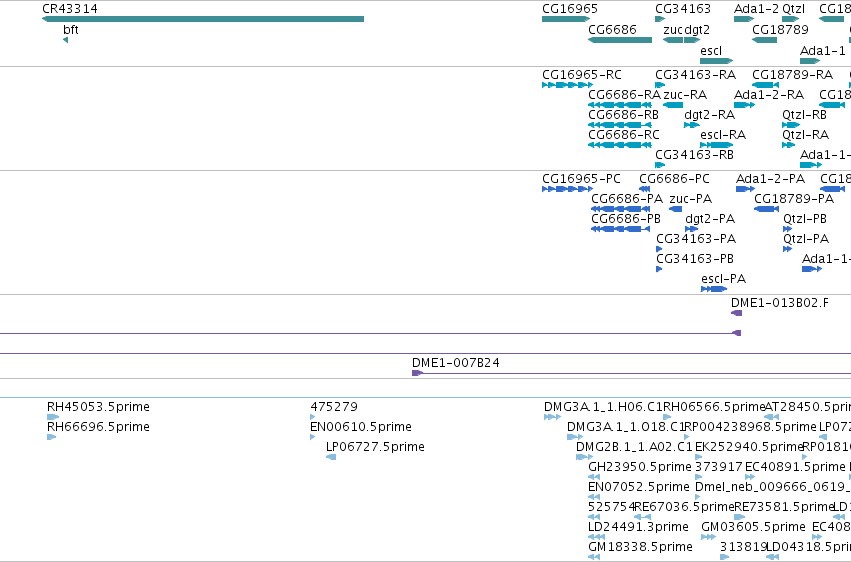The width and height of the screenshot is (851, 562).
Task: Click the RE73581.5prime EST label
Action: click(x=784, y=507)
